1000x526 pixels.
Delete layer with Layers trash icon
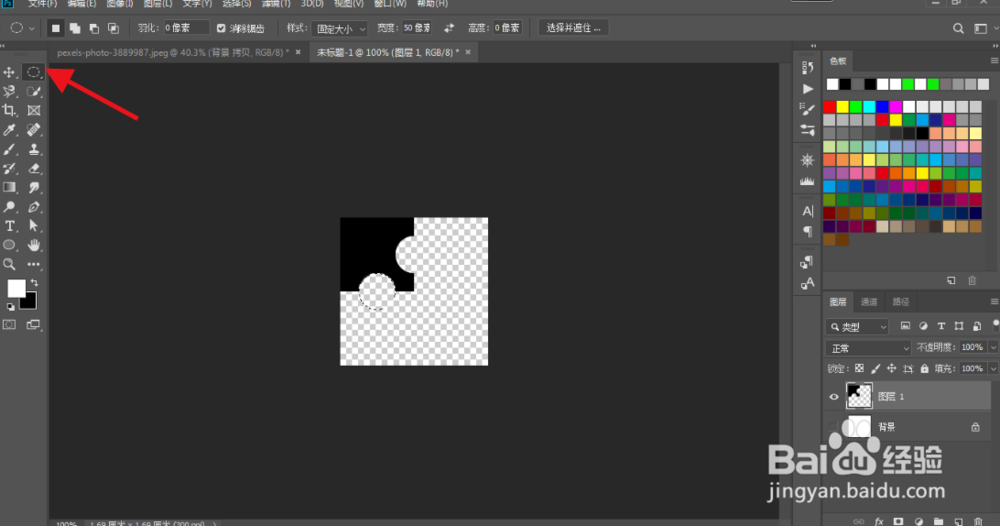978,521
